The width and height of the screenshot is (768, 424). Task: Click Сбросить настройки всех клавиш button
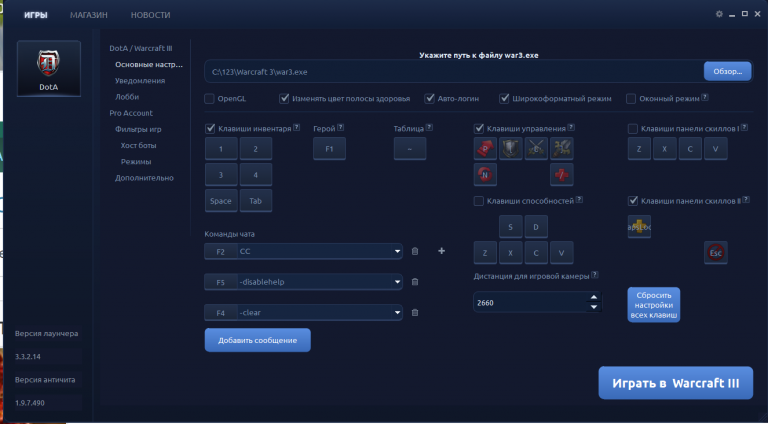coord(653,305)
